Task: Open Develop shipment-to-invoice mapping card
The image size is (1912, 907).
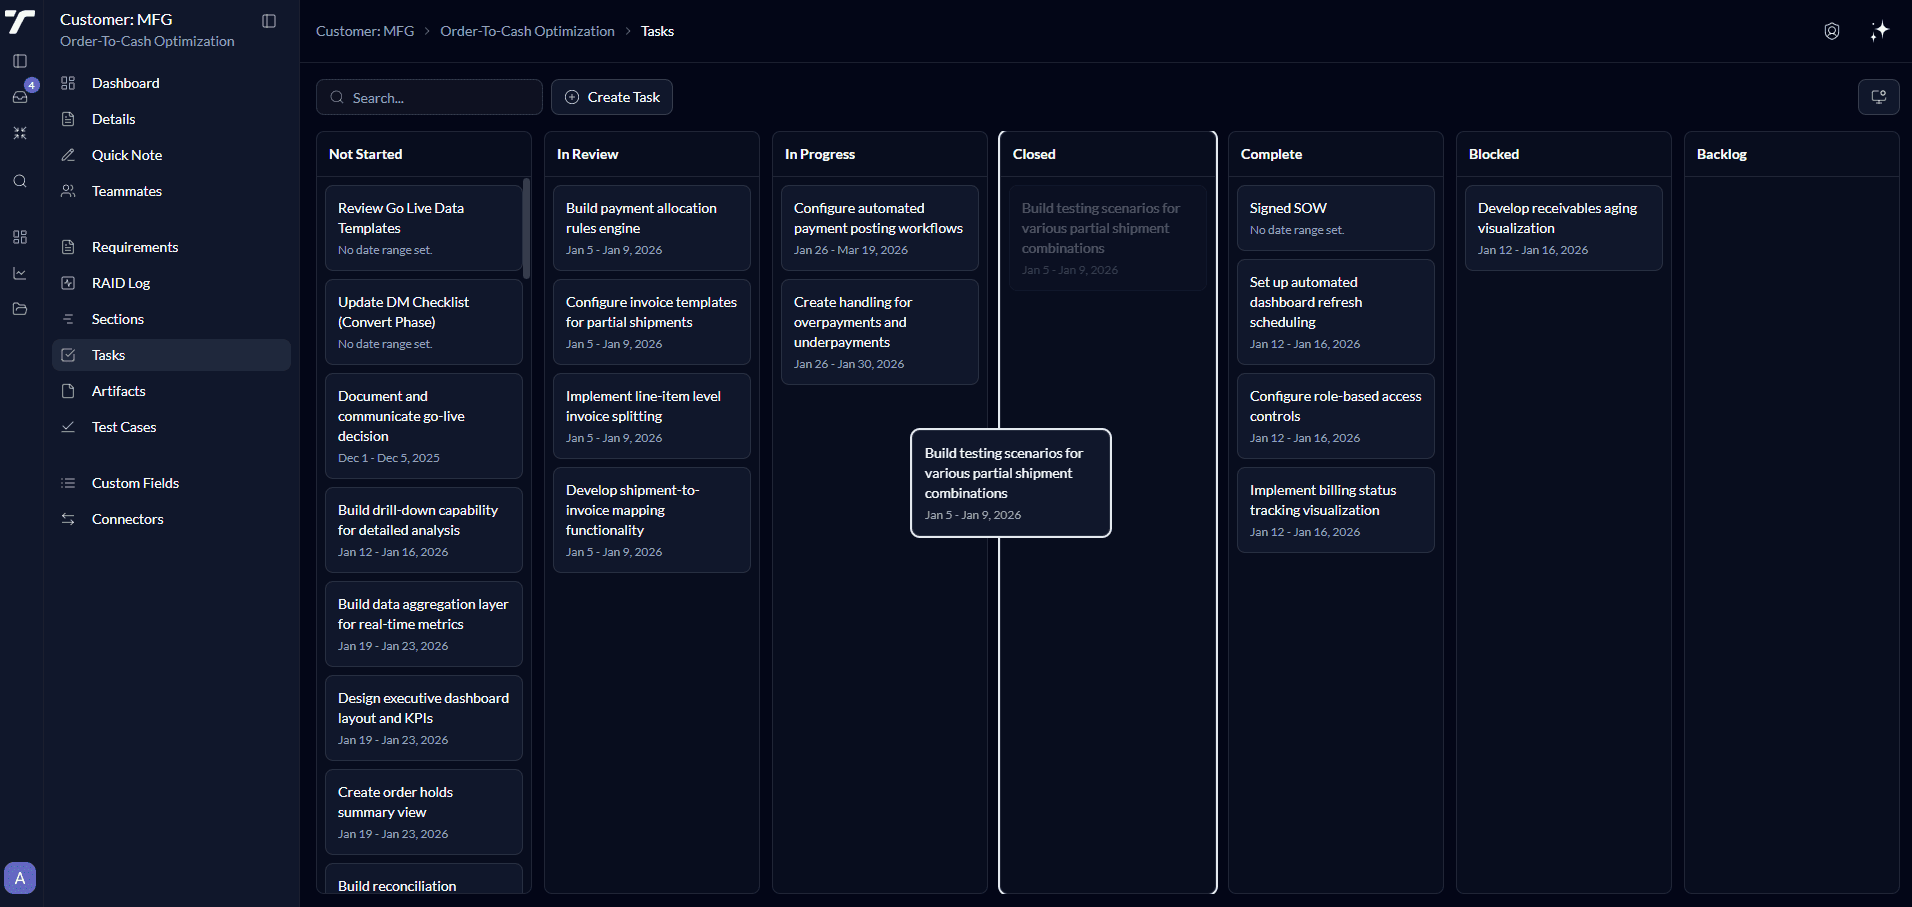Action: pyautogui.click(x=652, y=520)
